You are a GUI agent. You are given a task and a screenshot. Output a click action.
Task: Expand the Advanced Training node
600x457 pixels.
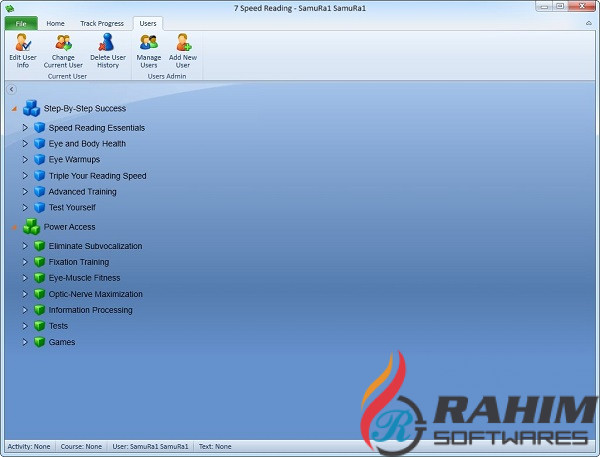(25, 191)
